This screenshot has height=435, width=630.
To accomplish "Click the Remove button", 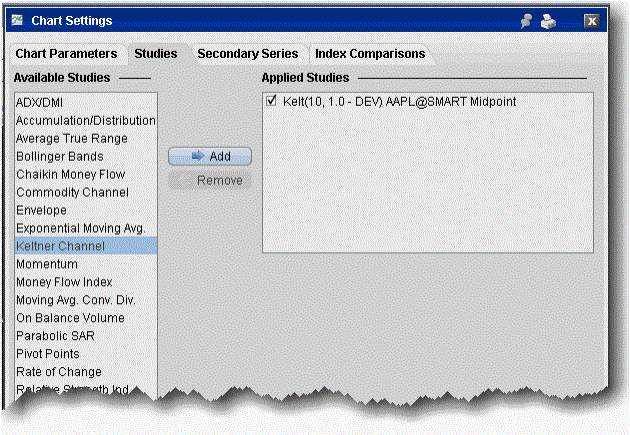I will (x=210, y=180).
